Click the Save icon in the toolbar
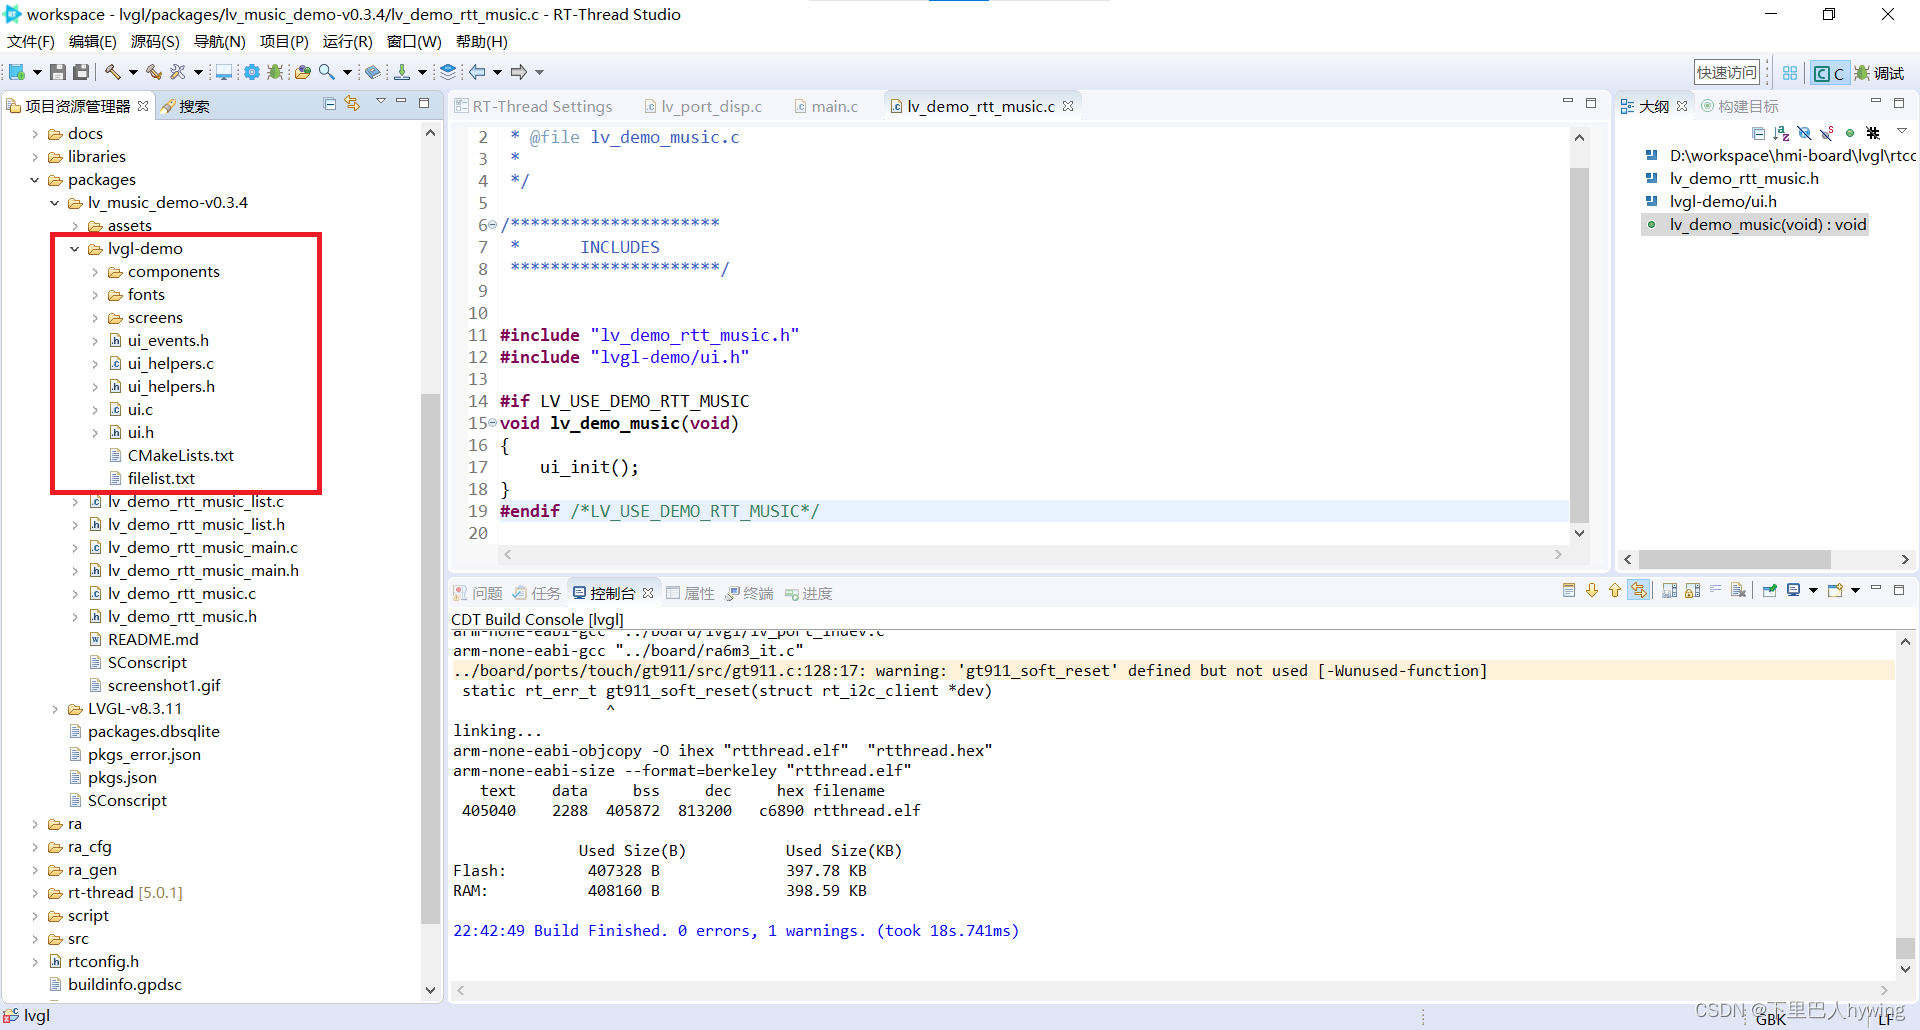1920x1030 pixels. point(58,72)
